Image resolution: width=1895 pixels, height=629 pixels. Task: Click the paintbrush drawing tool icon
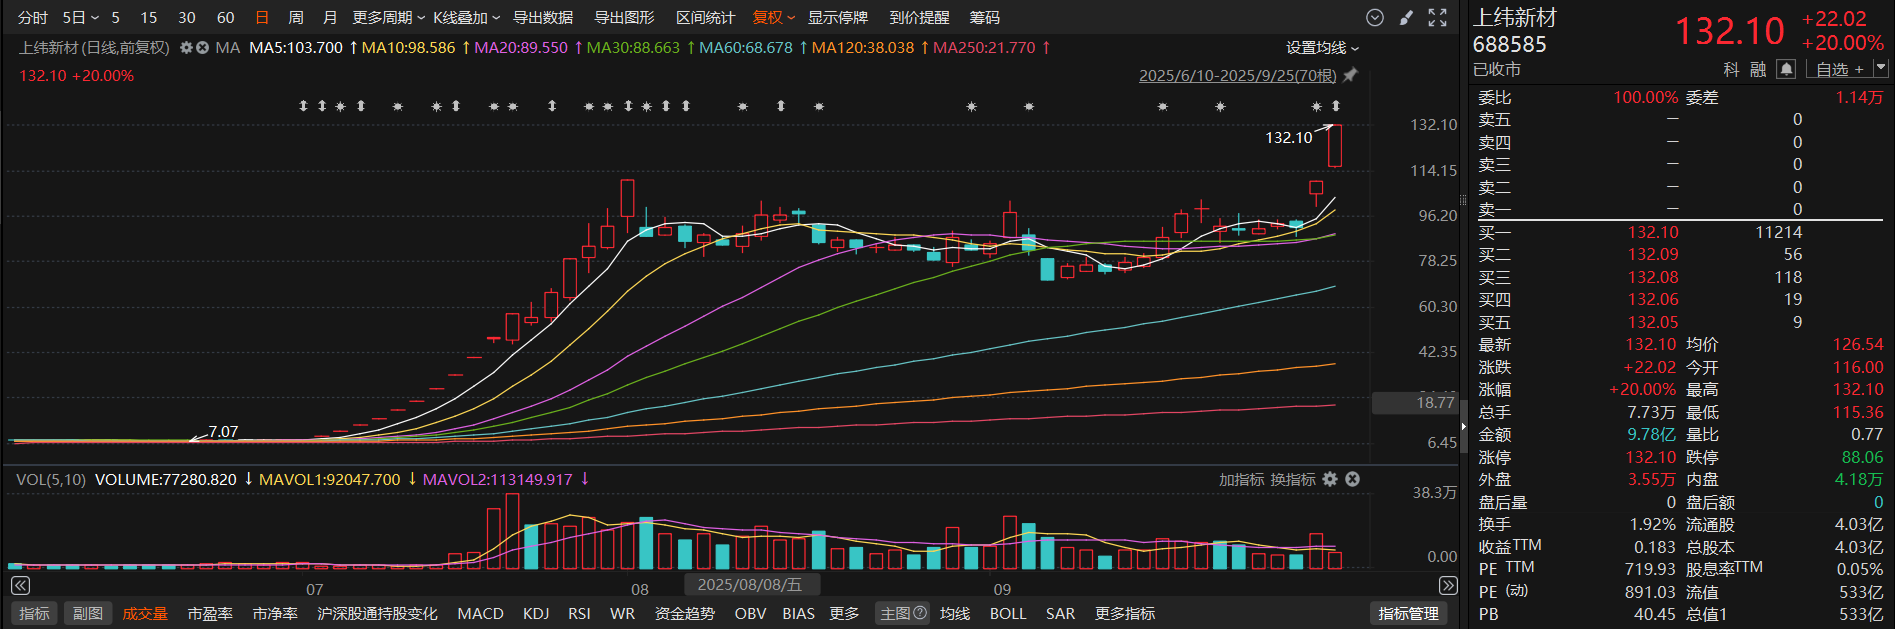(1406, 18)
